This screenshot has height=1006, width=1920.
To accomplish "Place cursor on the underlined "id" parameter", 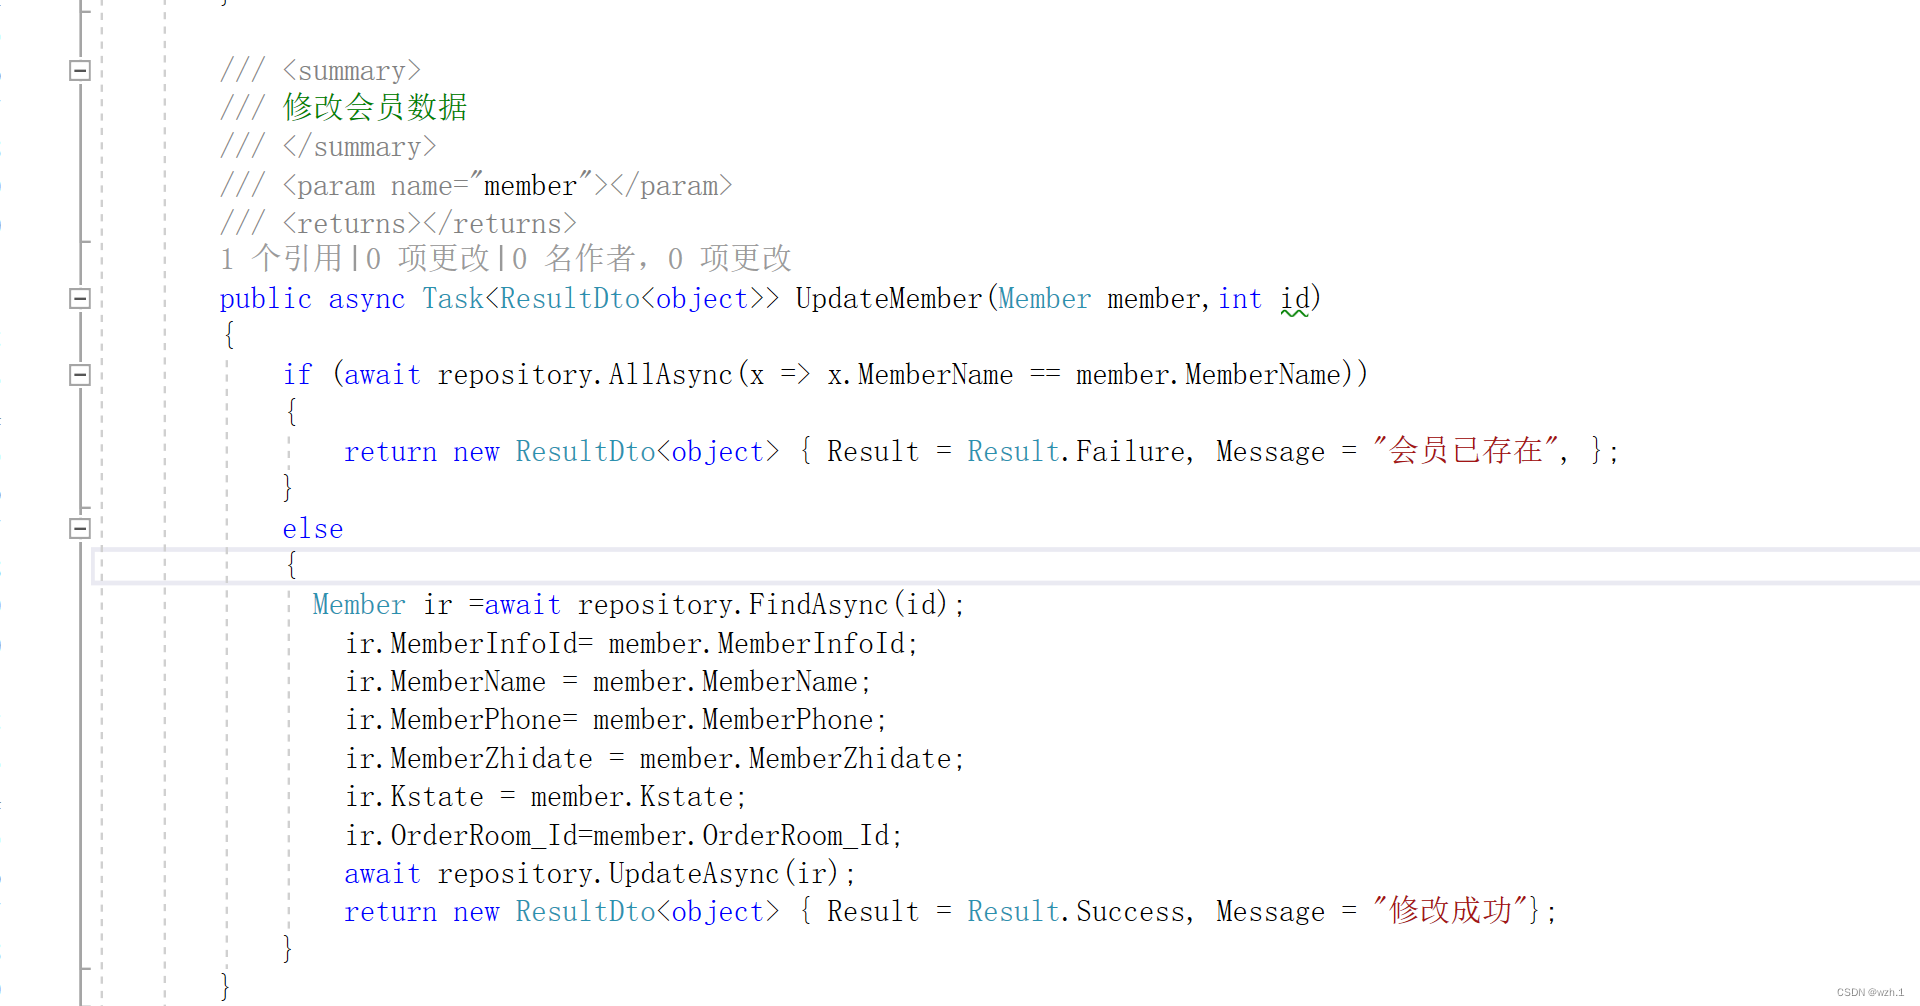I will point(1294,299).
